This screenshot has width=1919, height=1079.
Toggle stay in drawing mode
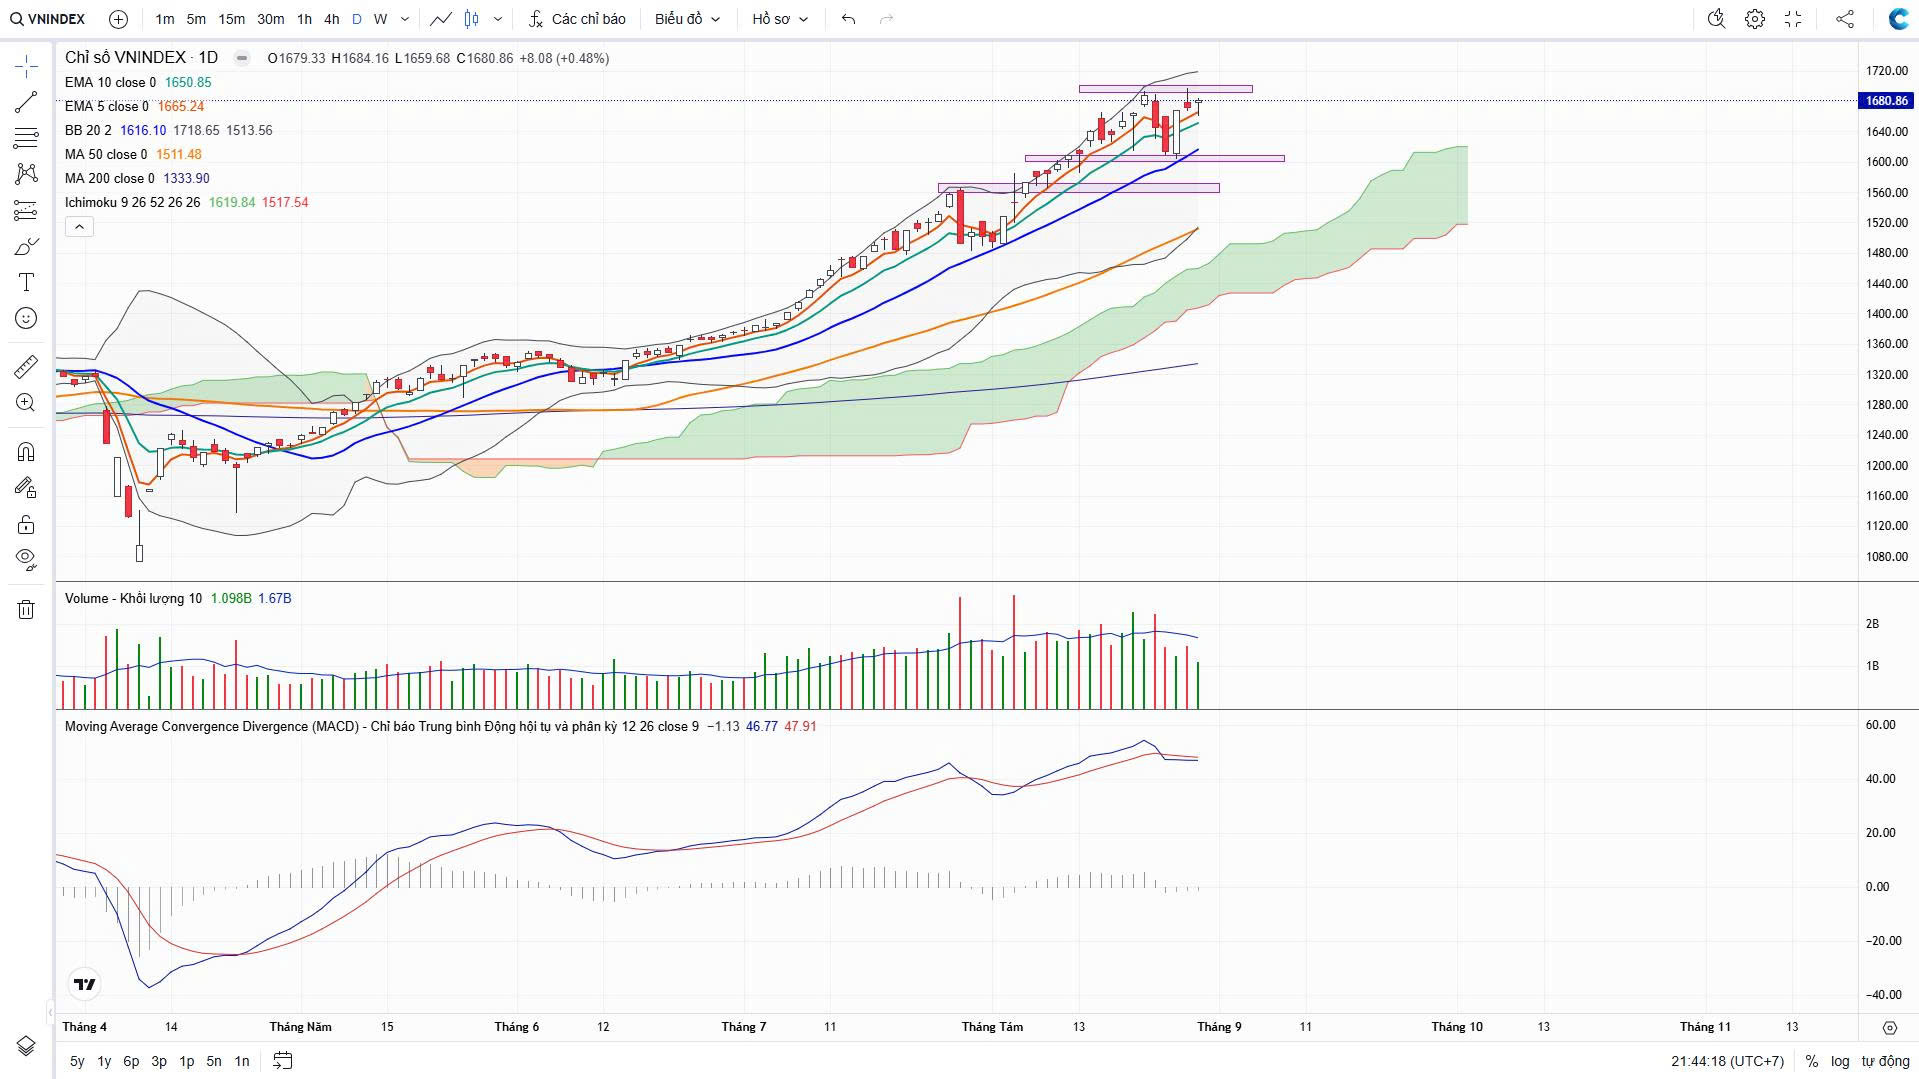pos(26,488)
